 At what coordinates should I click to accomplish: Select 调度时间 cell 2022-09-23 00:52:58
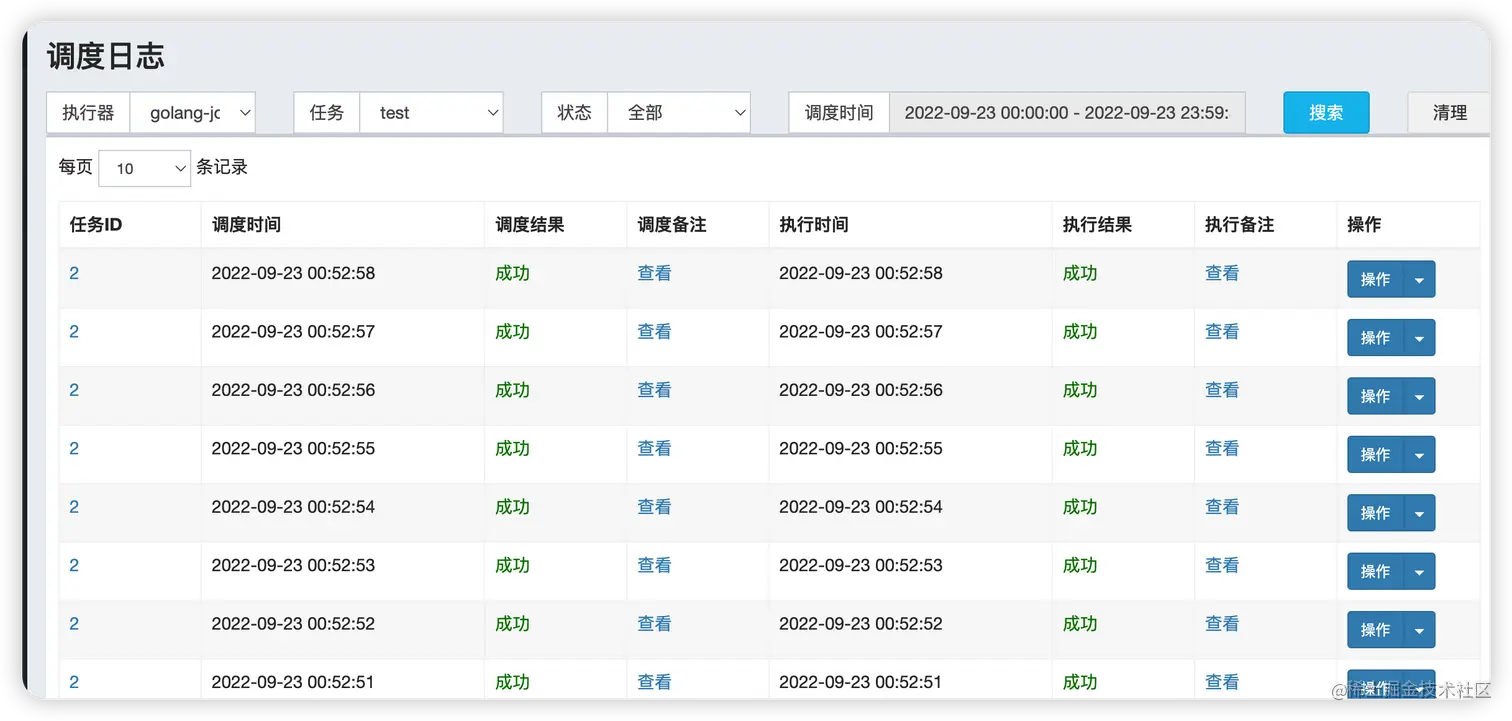(293, 273)
